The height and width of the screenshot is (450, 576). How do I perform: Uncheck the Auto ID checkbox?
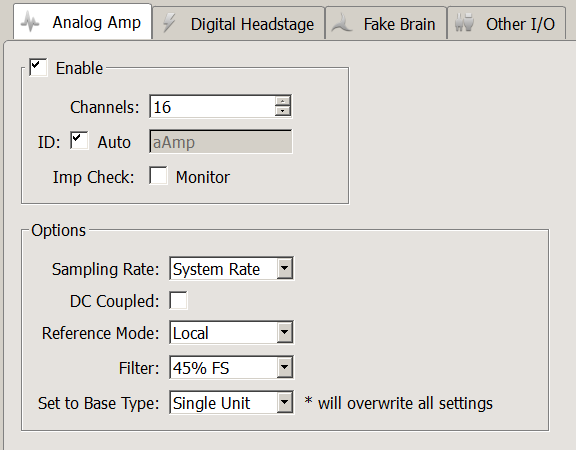pos(79,141)
